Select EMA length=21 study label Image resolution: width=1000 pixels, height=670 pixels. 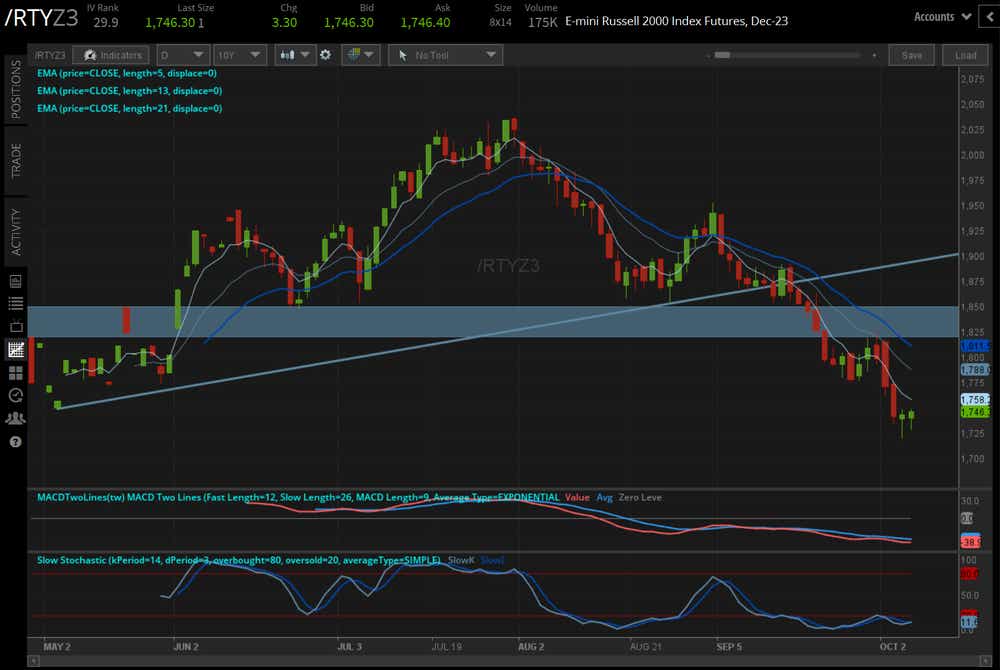129,108
